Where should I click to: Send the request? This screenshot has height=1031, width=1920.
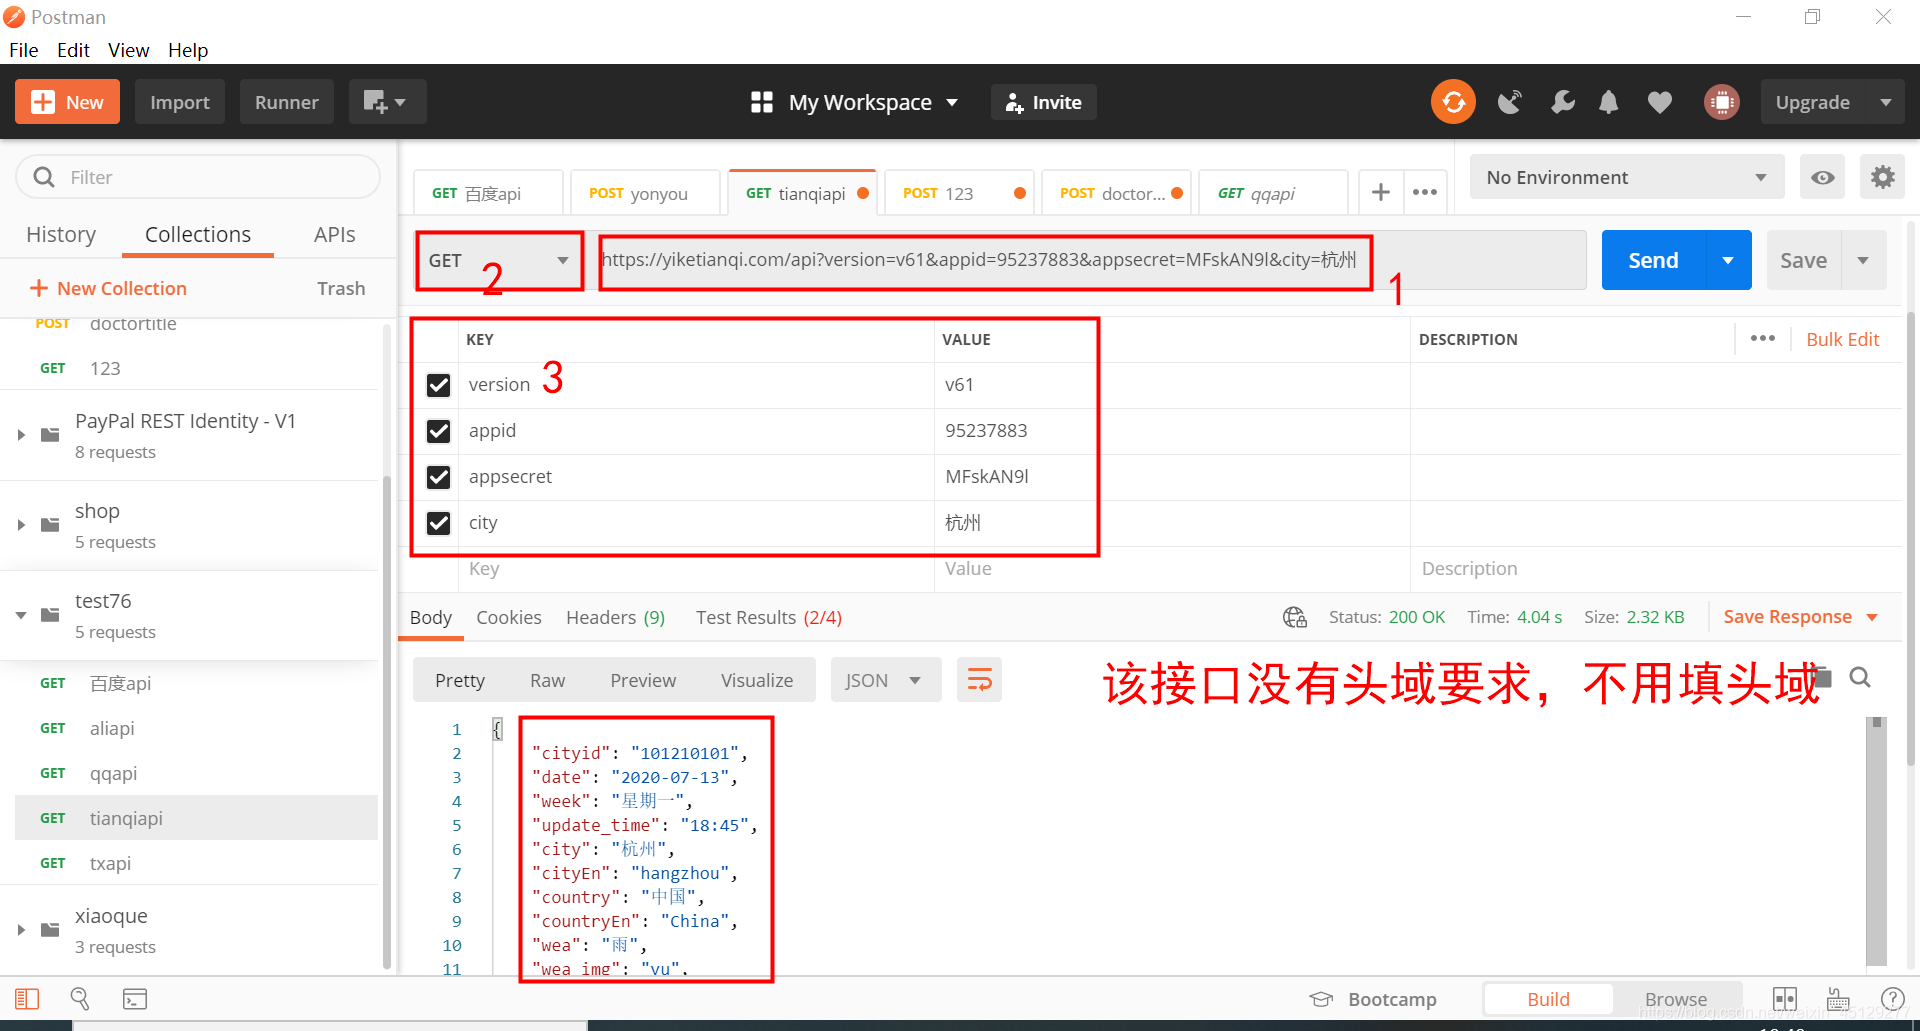[x=1653, y=260]
